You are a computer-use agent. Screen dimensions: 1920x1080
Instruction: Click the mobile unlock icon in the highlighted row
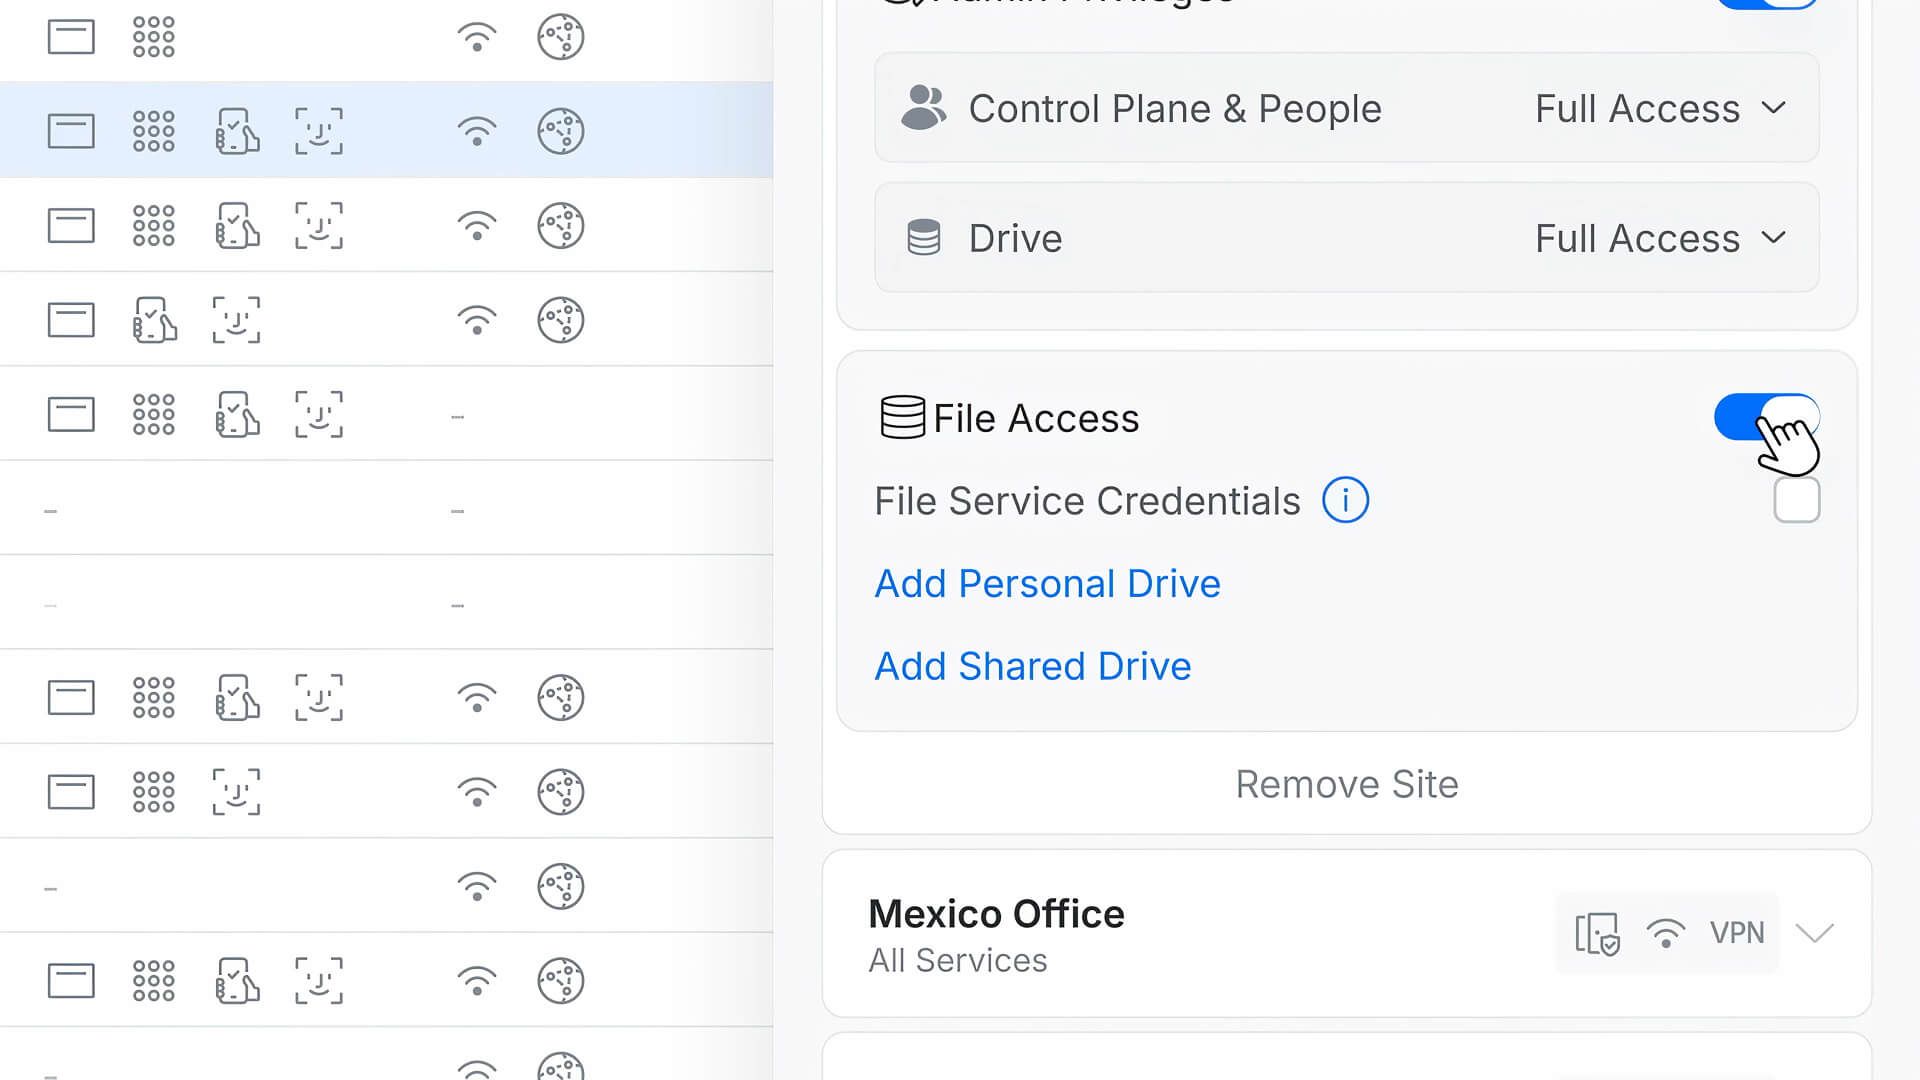237,131
